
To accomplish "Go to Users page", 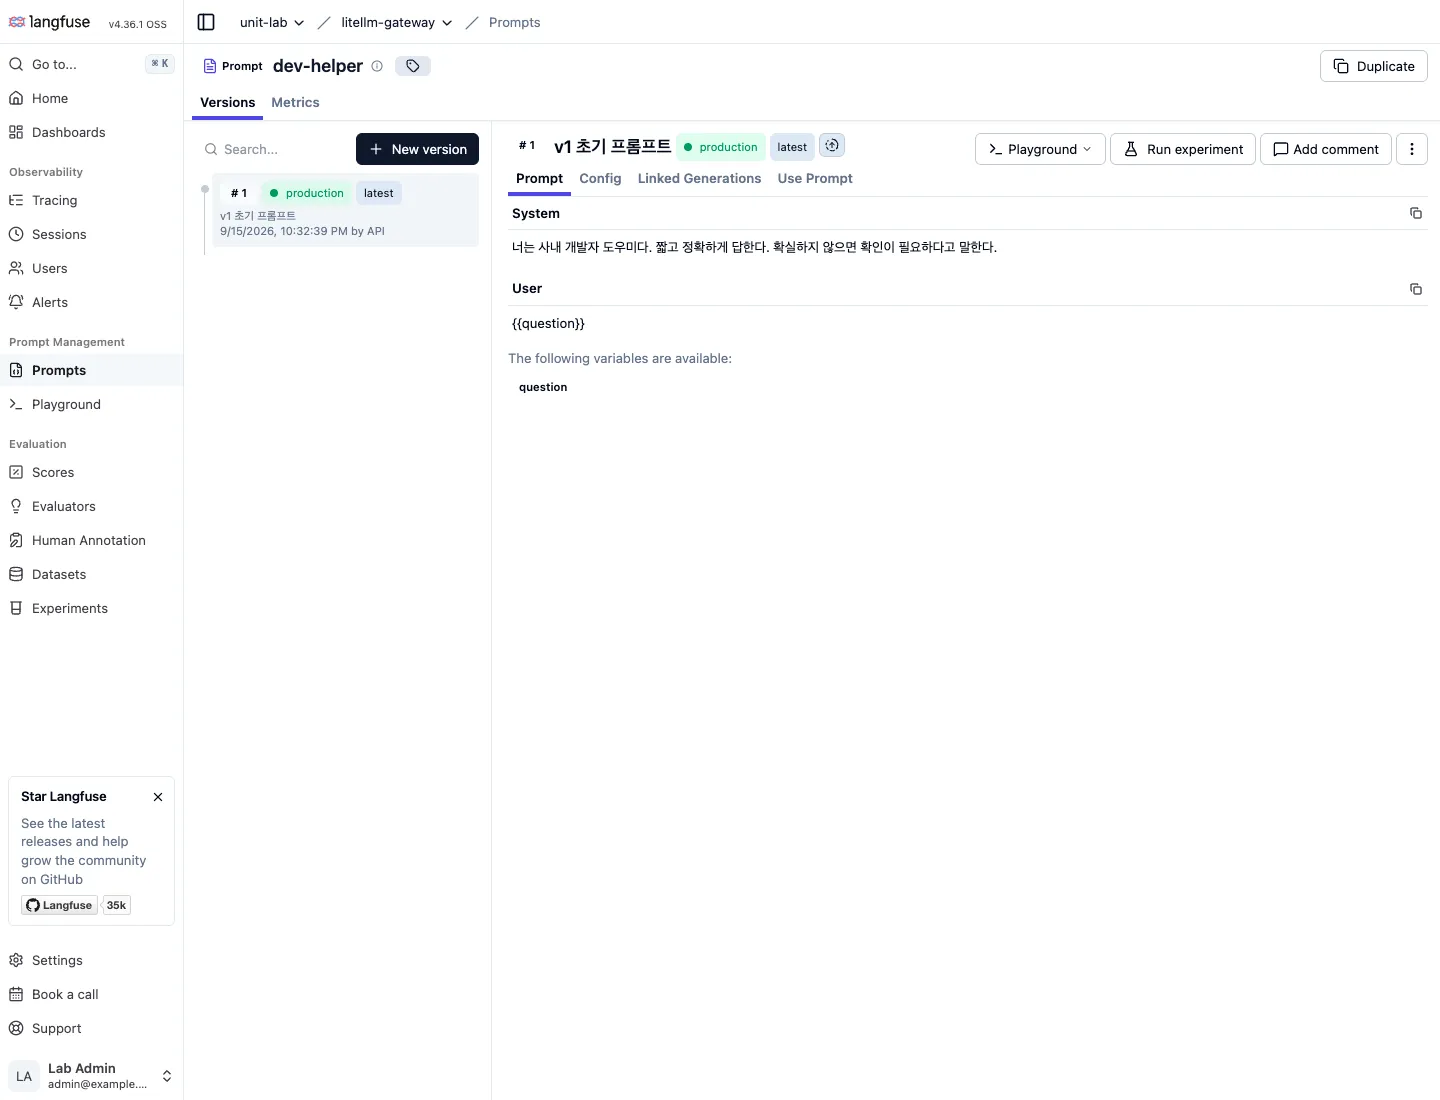I will pyautogui.click(x=91, y=268).
